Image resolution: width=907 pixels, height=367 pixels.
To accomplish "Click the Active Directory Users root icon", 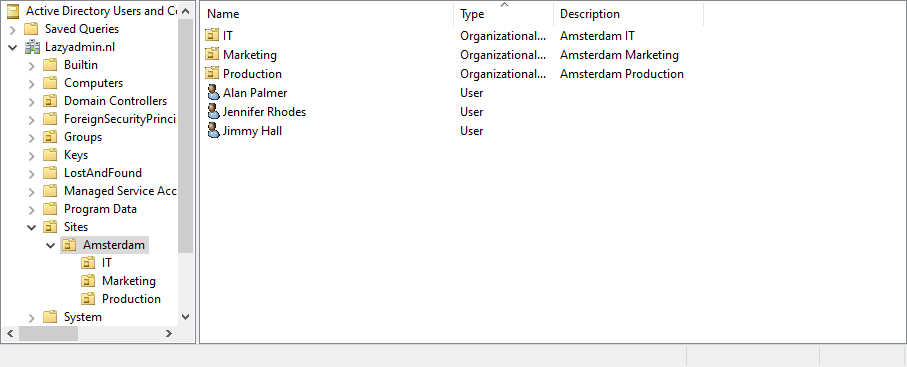I will [x=13, y=10].
